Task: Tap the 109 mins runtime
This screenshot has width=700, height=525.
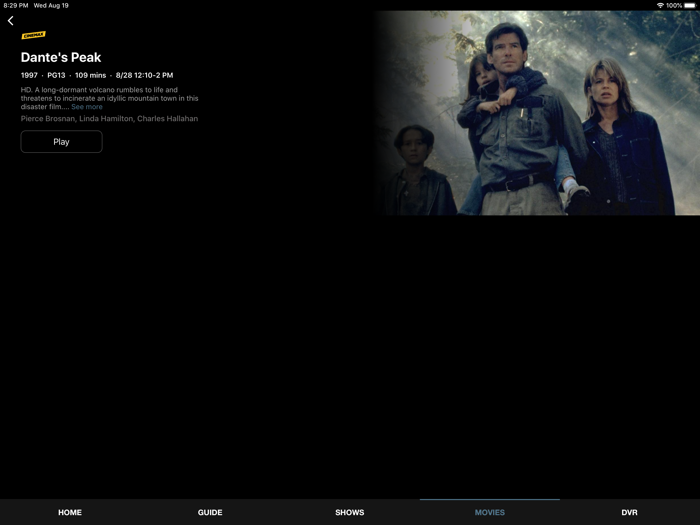Action: pyautogui.click(x=91, y=75)
